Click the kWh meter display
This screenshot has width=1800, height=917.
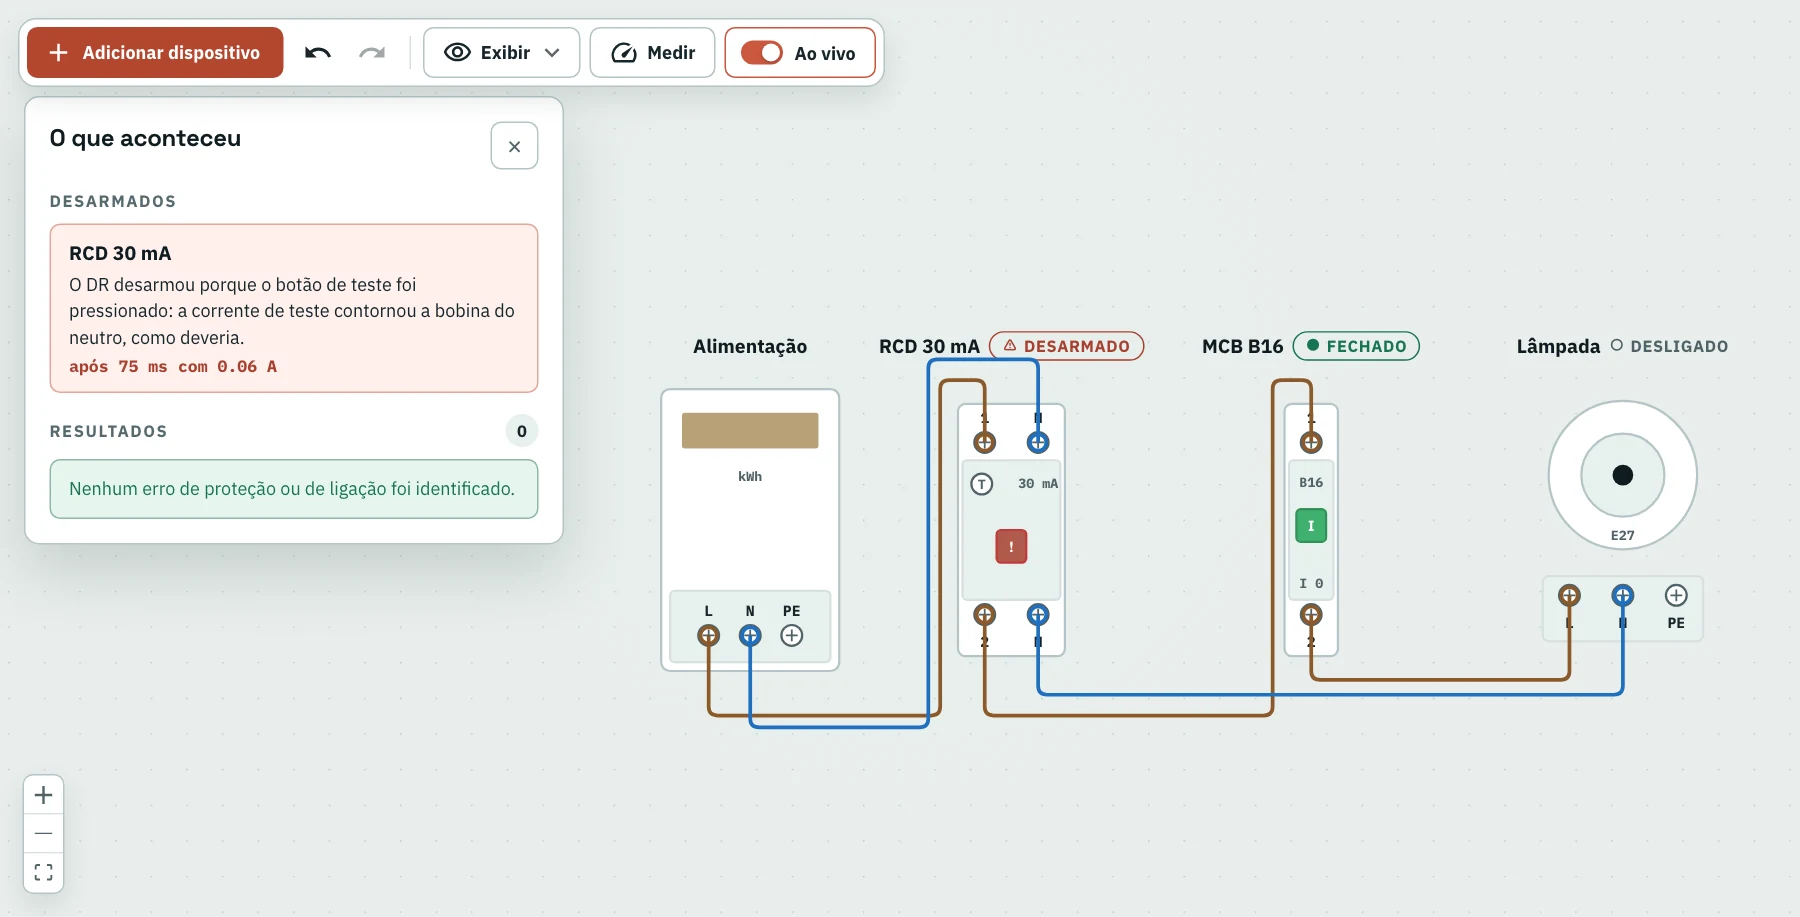click(x=750, y=430)
